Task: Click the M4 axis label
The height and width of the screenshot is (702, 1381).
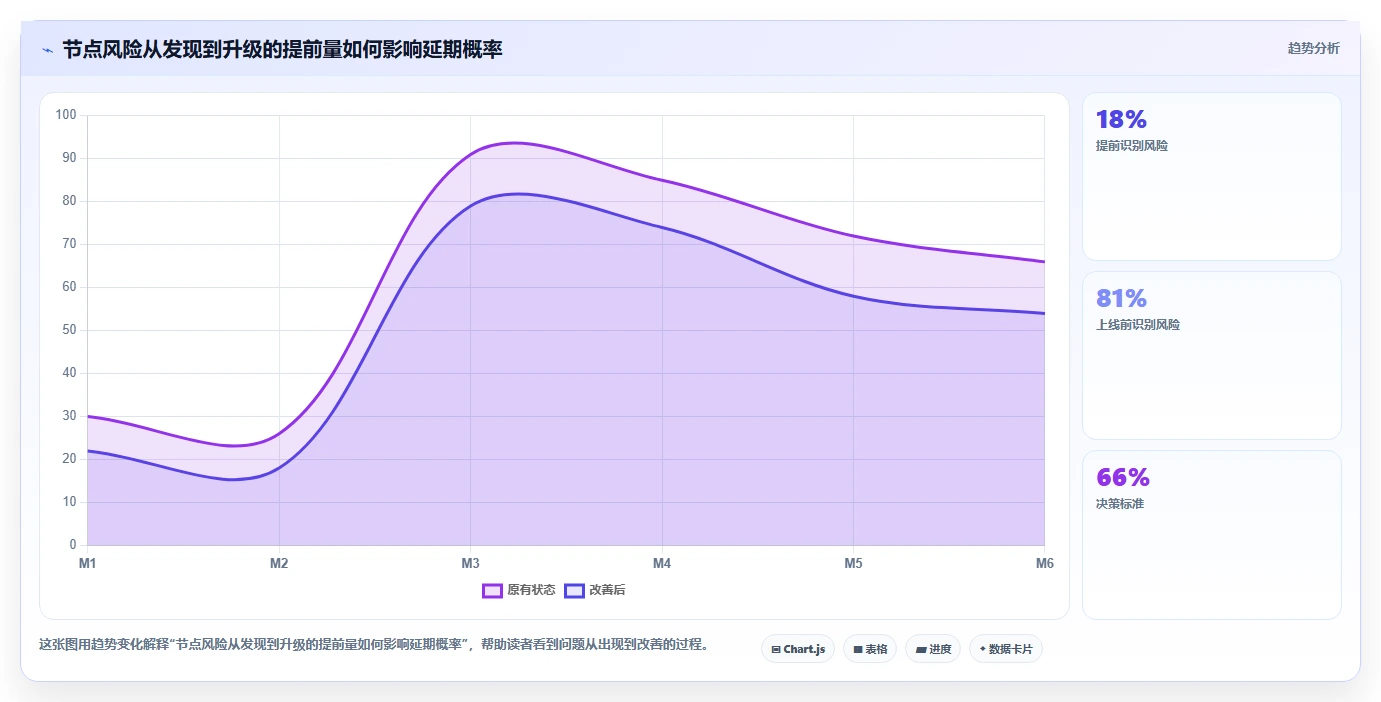Action: click(x=662, y=564)
